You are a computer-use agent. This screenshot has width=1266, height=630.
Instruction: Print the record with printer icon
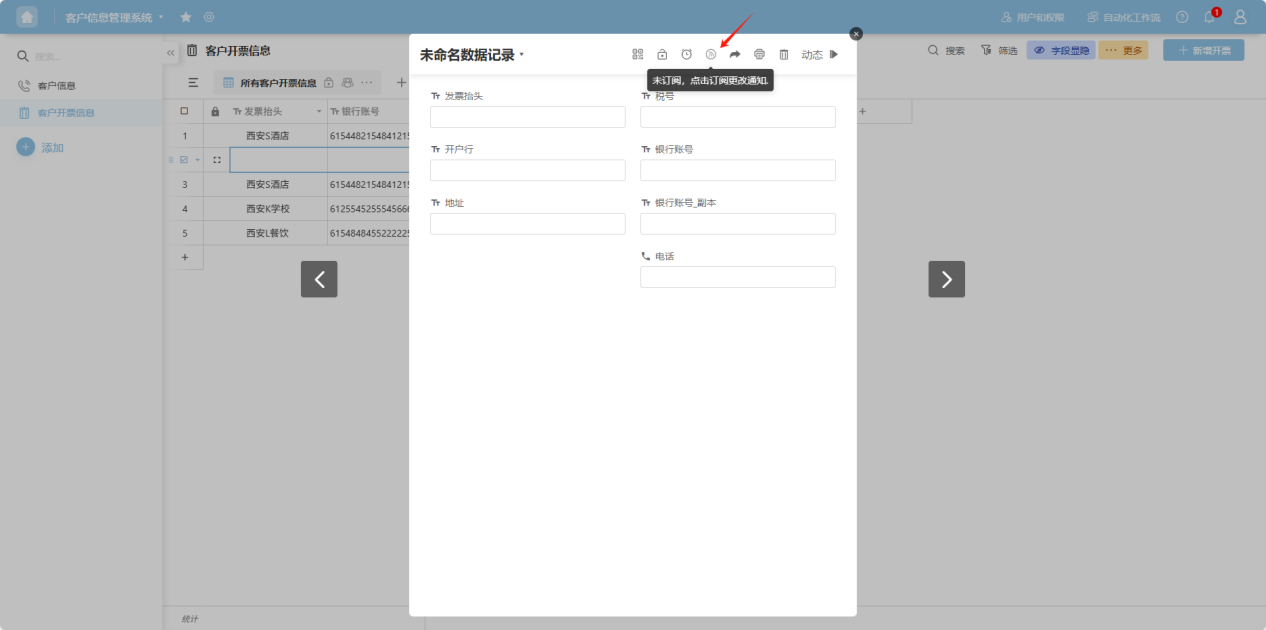pos(759,54)
